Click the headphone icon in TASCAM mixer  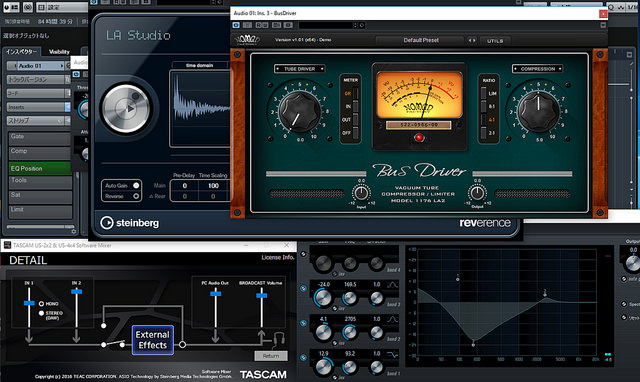(279, 339)
